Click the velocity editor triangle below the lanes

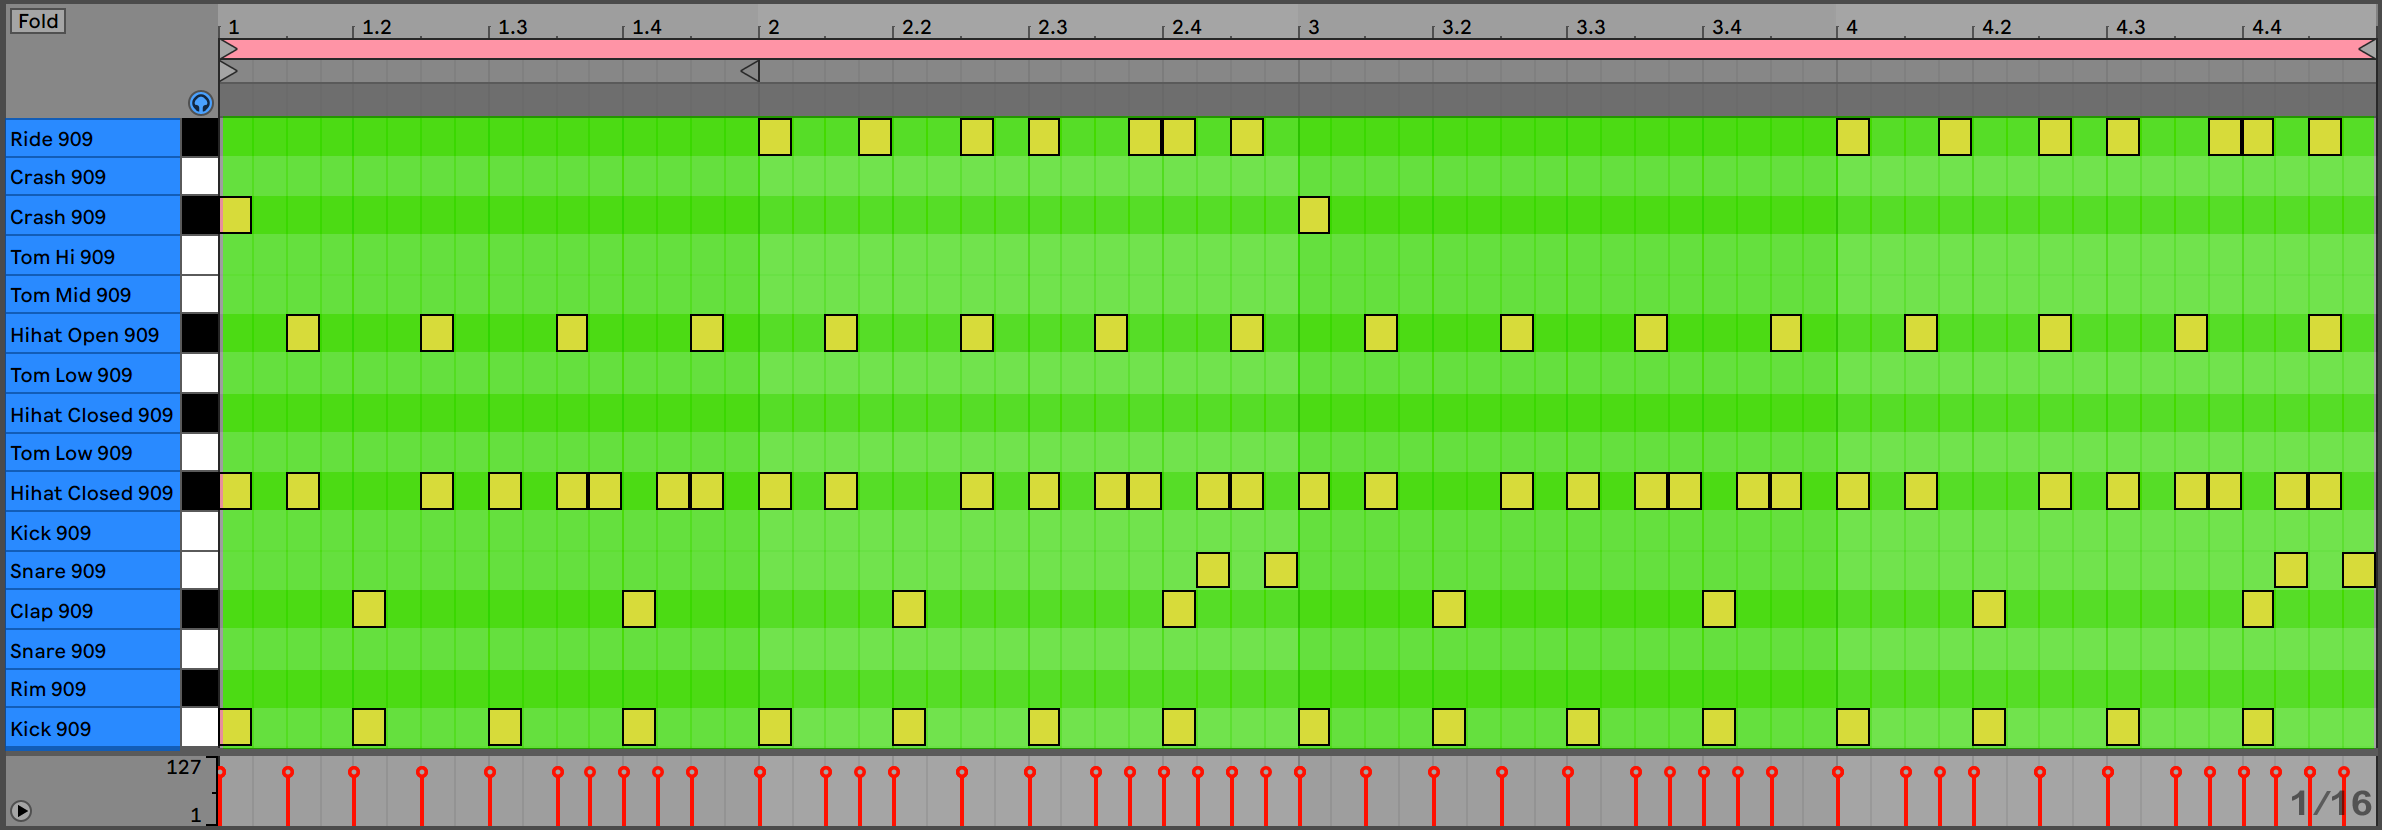(x=20, y=811)
